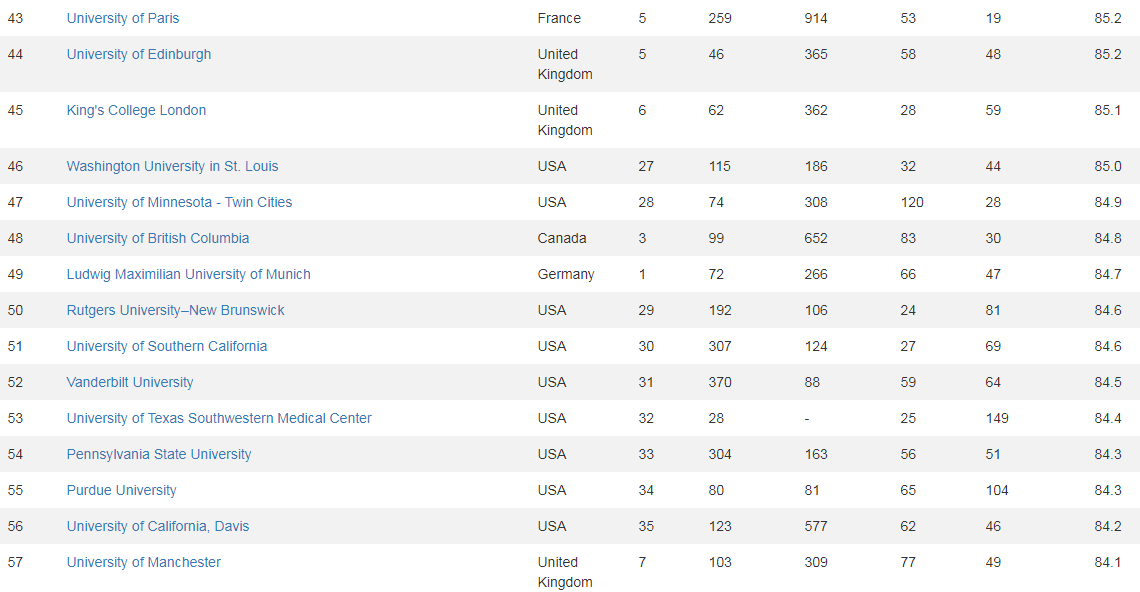1140x592 pixels.
Task: Open University of British Columbia page
Action: point(158,239)
